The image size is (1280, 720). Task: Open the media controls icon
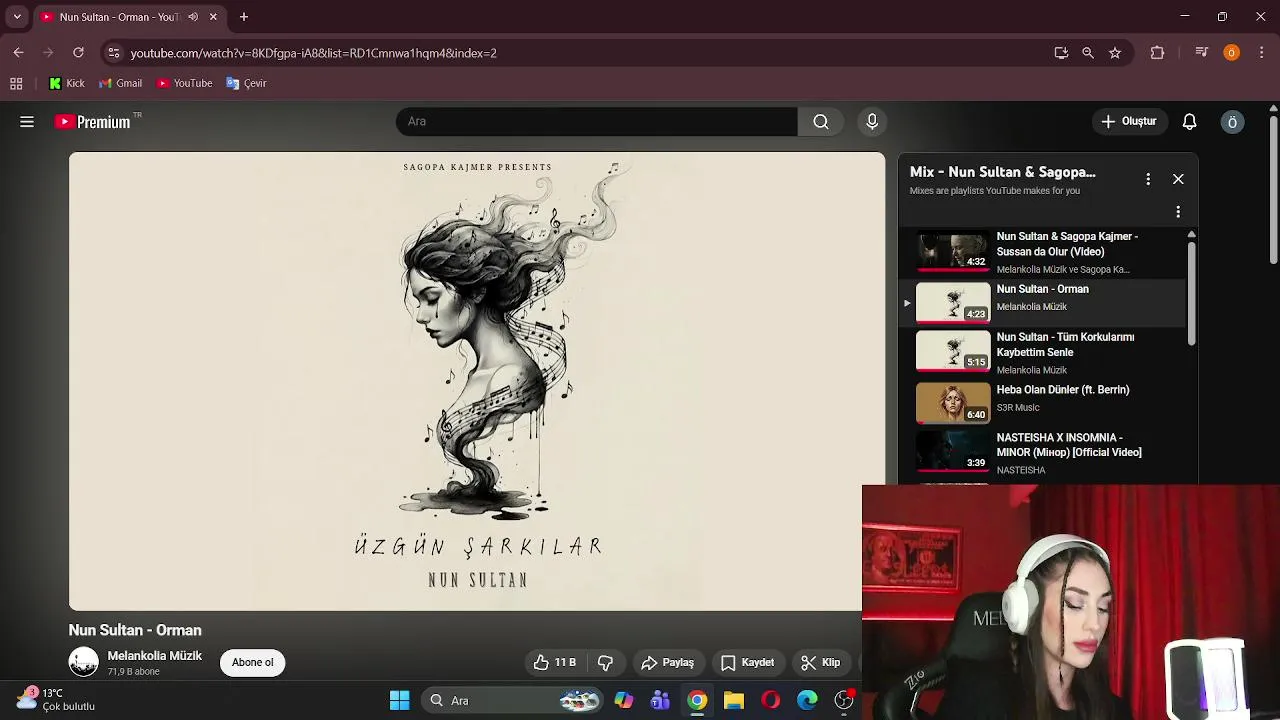click(1202, 53)
